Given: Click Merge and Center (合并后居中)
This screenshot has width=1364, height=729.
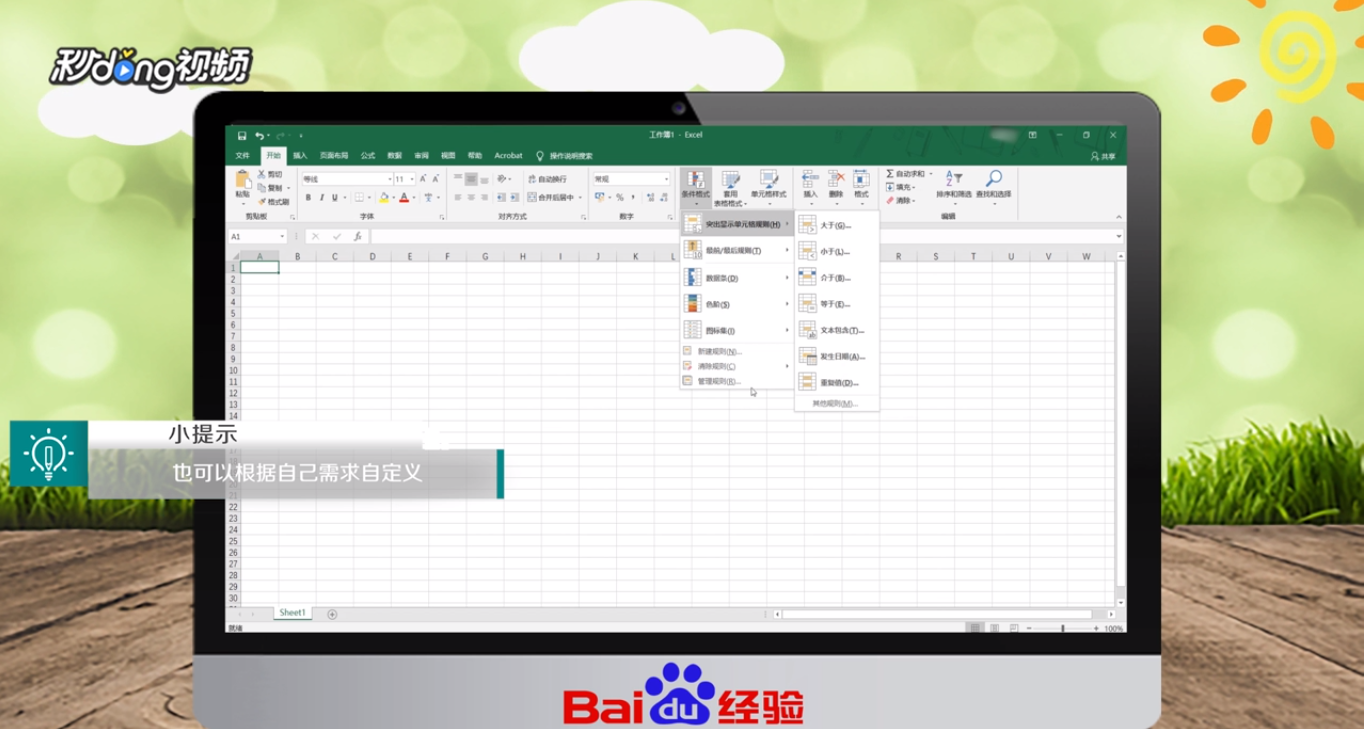Looking at the screenshot, I should coord(551,198).
